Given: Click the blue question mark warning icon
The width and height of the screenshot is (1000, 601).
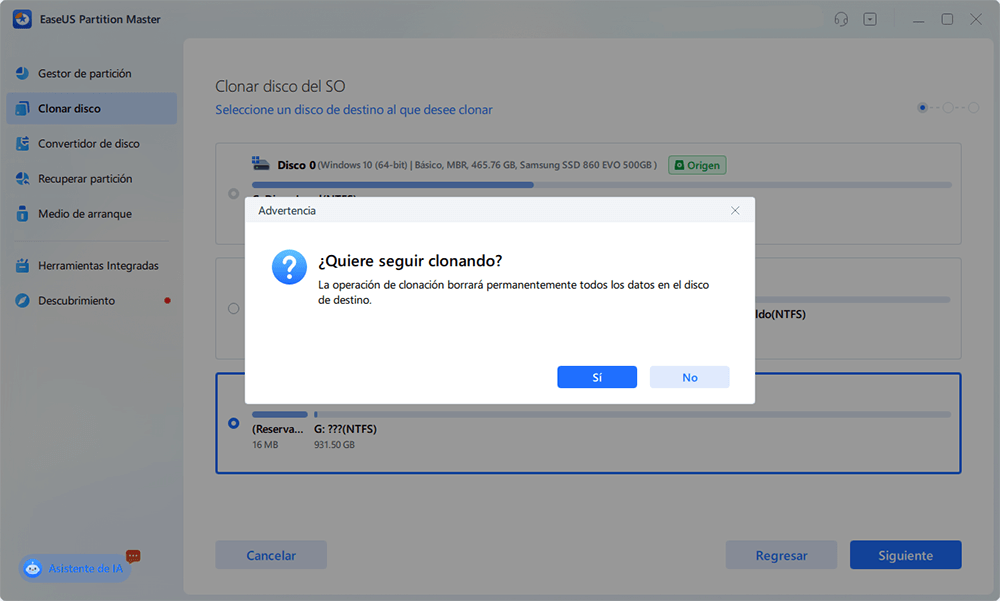Looking at the screenshot, I should pyautogui.click(x=289, y=268).
